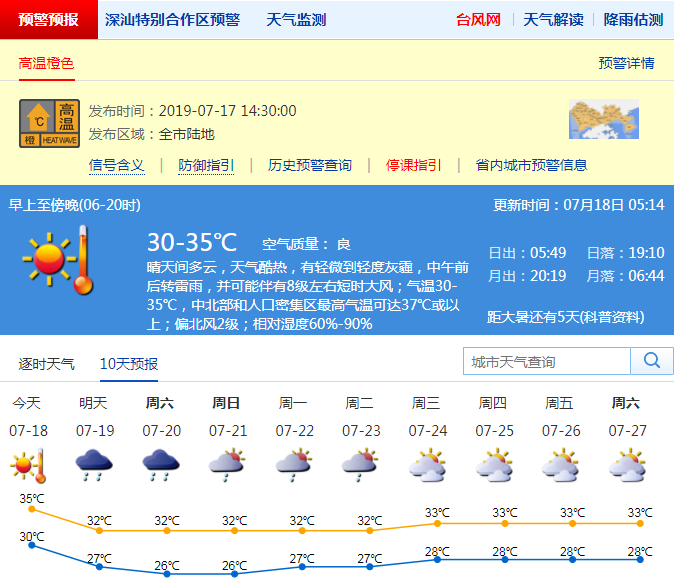Open the 降雨估测 link
This screenshot has height=588, width=674.
click(633, 20)
